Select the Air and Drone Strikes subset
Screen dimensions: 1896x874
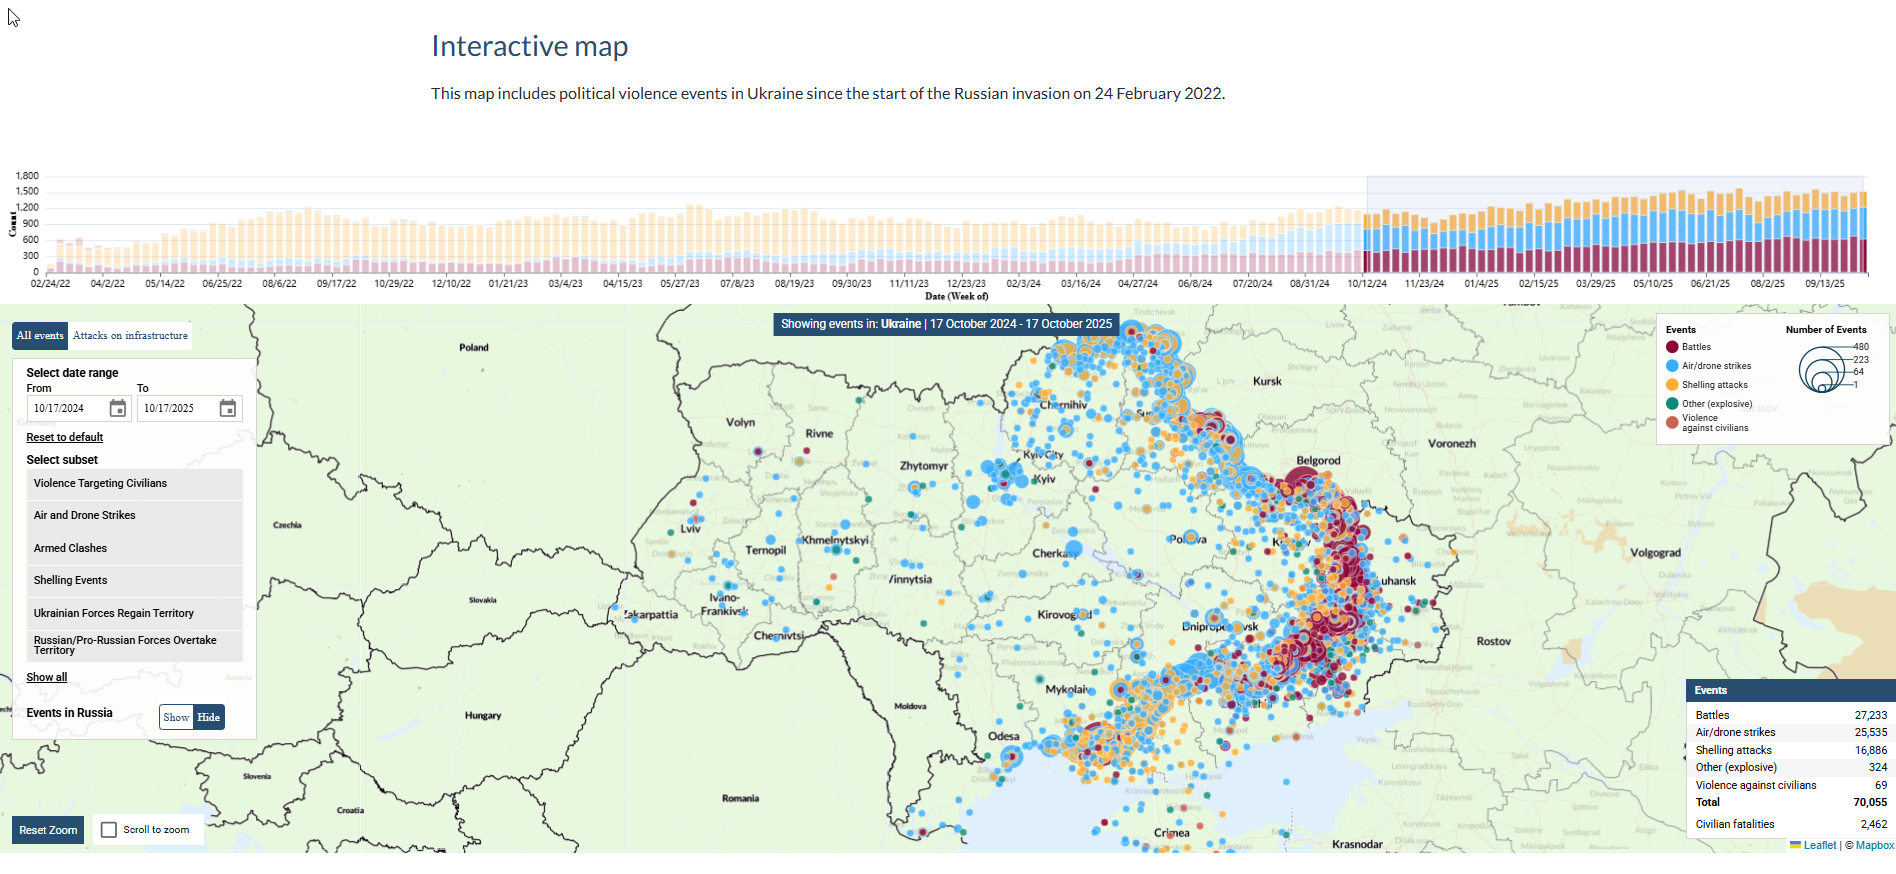click(x=134, y=516)
